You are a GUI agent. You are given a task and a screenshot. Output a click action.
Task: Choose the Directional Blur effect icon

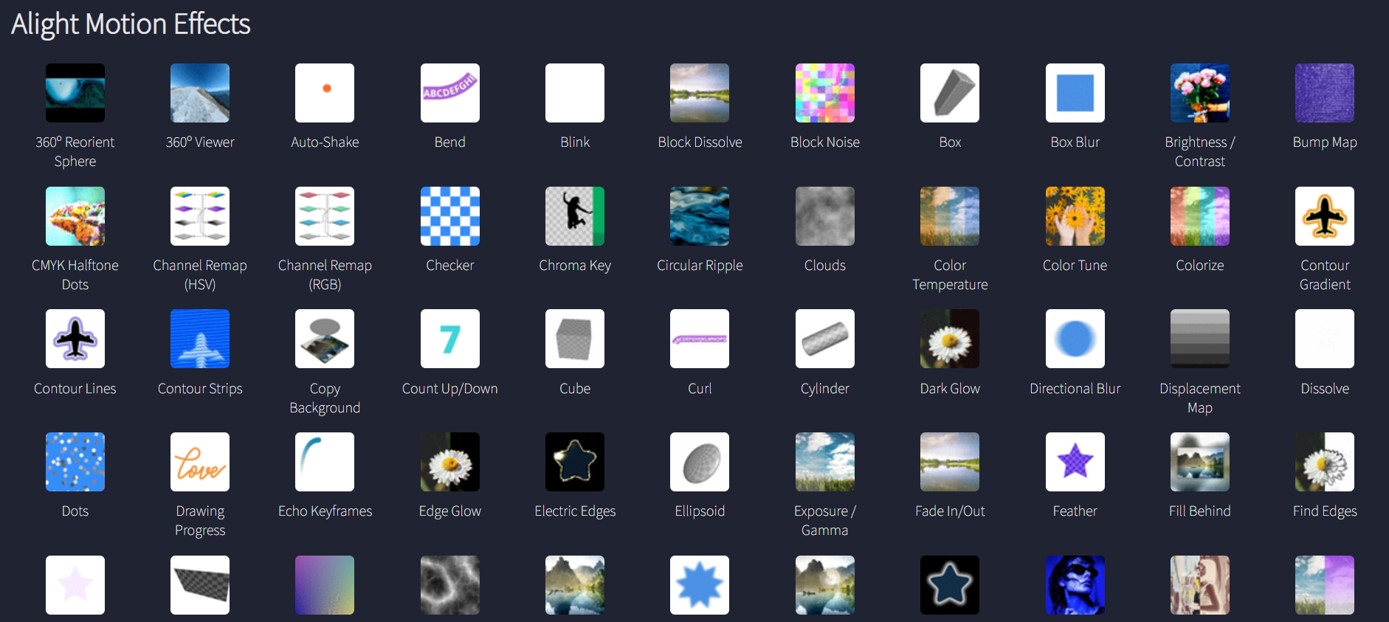(x=1075, y=339)
